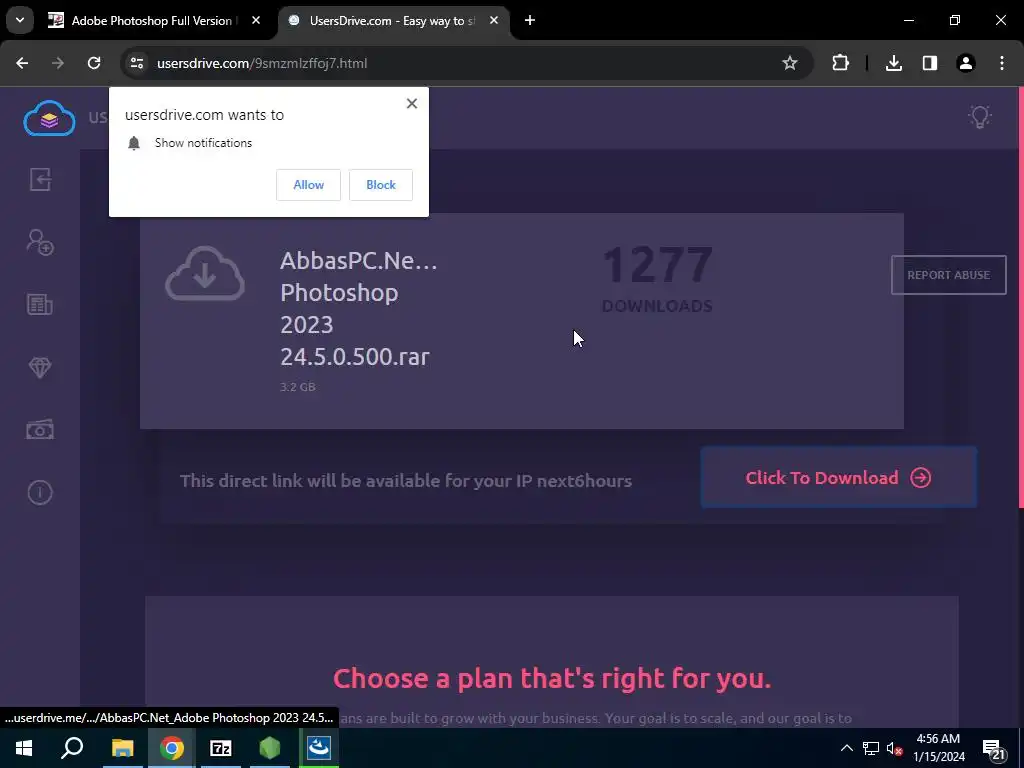Show the Chrome downloads icon
The image size is (1024, 768).
tap(893, 63)
